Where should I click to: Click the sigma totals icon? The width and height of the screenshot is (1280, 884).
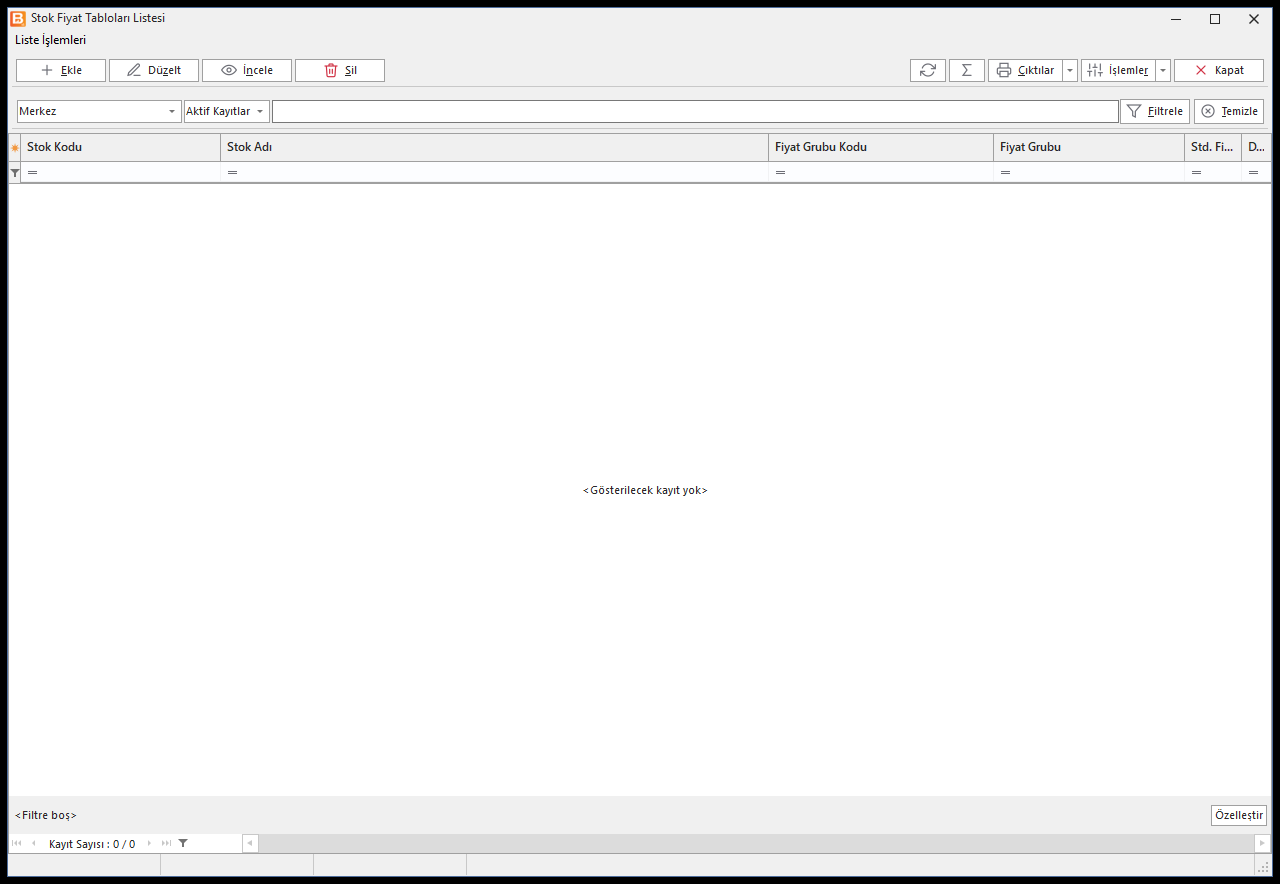[967, 70]
